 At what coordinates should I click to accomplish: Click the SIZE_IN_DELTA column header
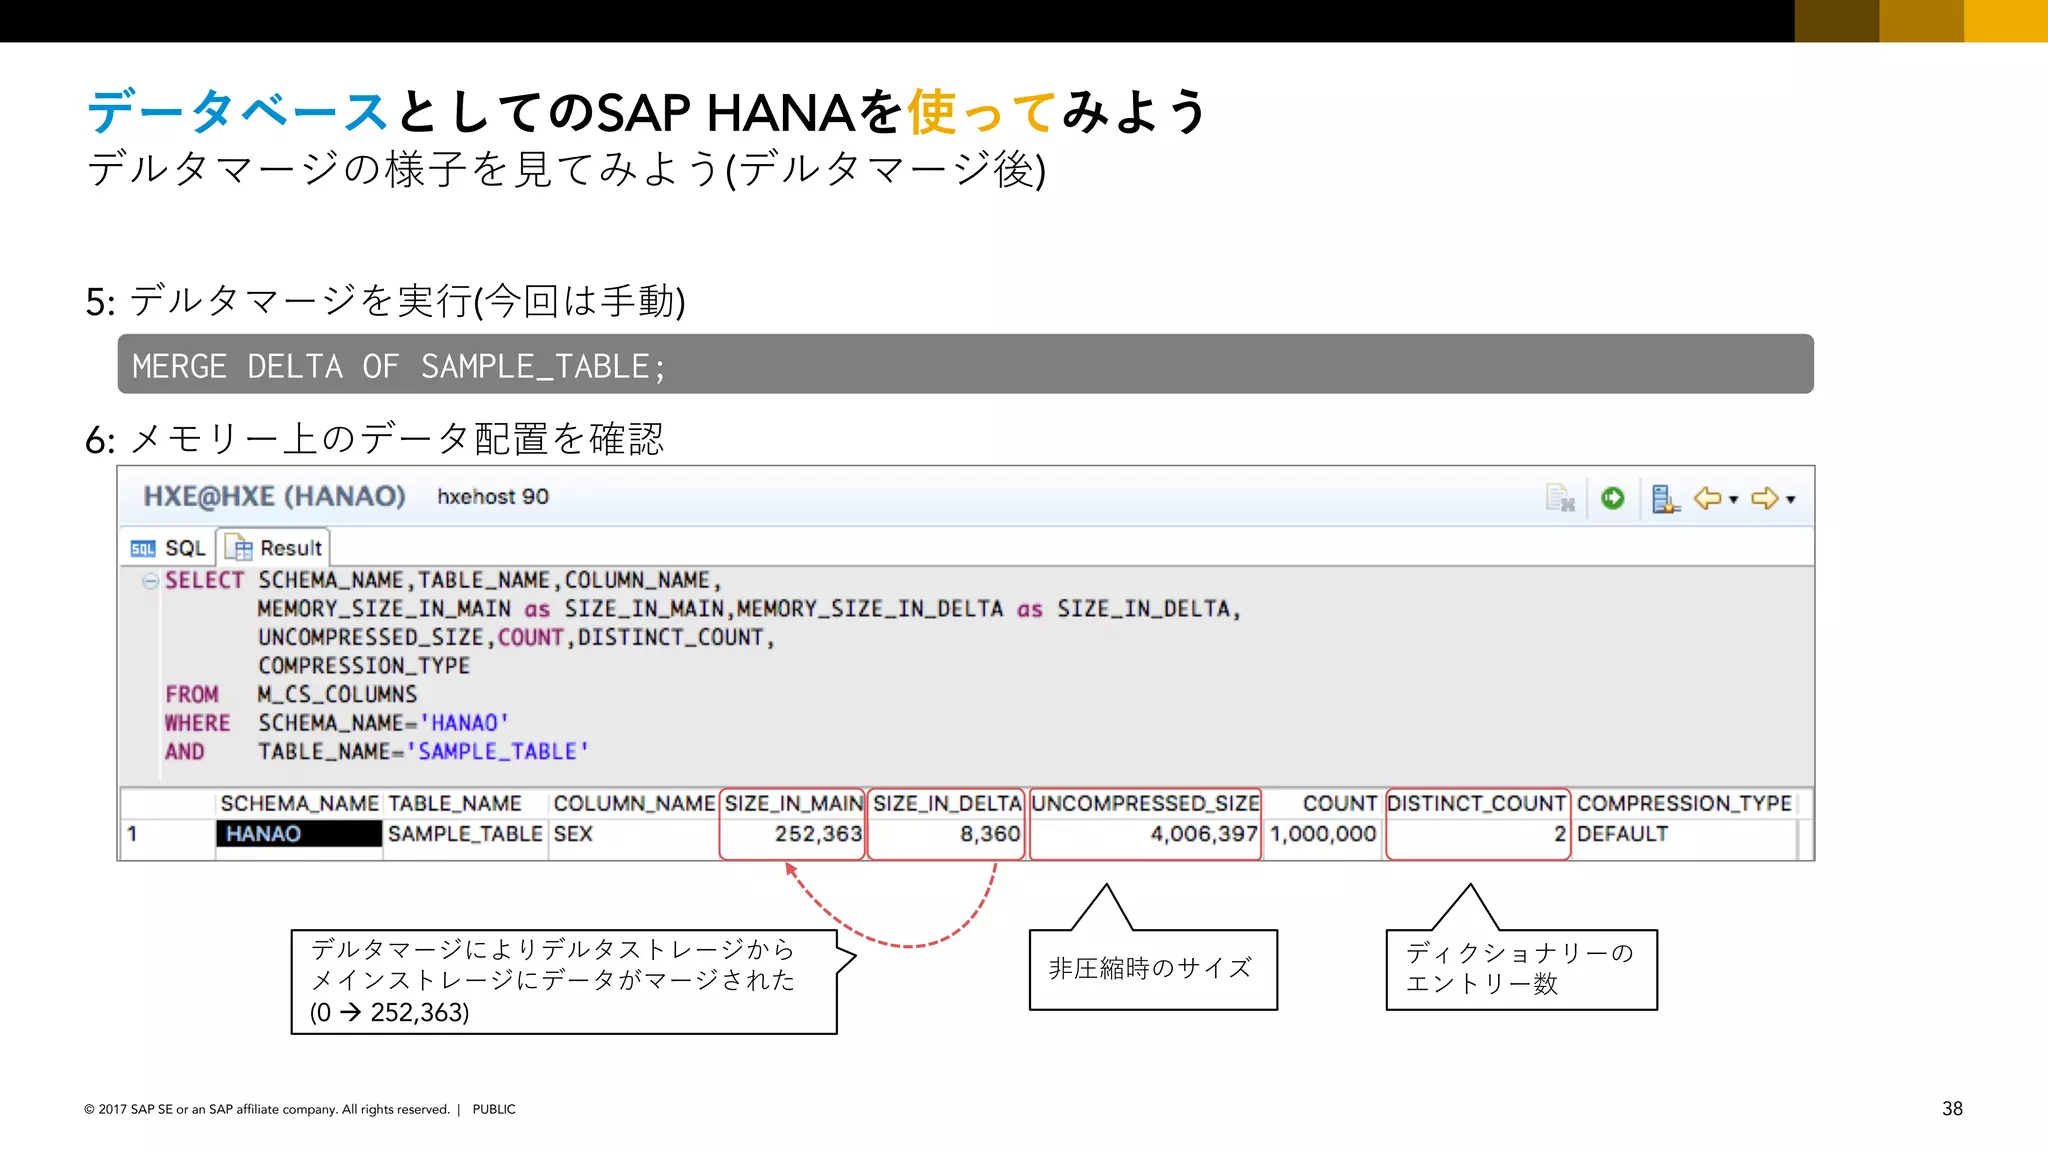coord(947,804)
